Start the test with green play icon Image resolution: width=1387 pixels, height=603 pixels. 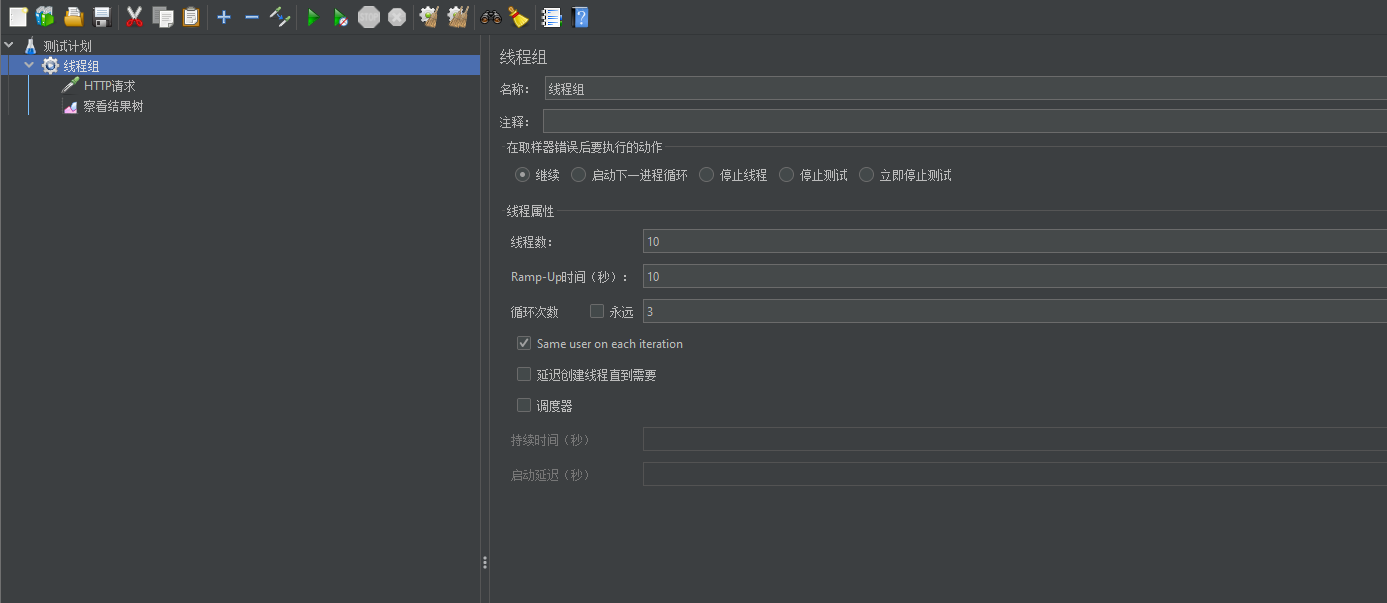pos(313,17)
